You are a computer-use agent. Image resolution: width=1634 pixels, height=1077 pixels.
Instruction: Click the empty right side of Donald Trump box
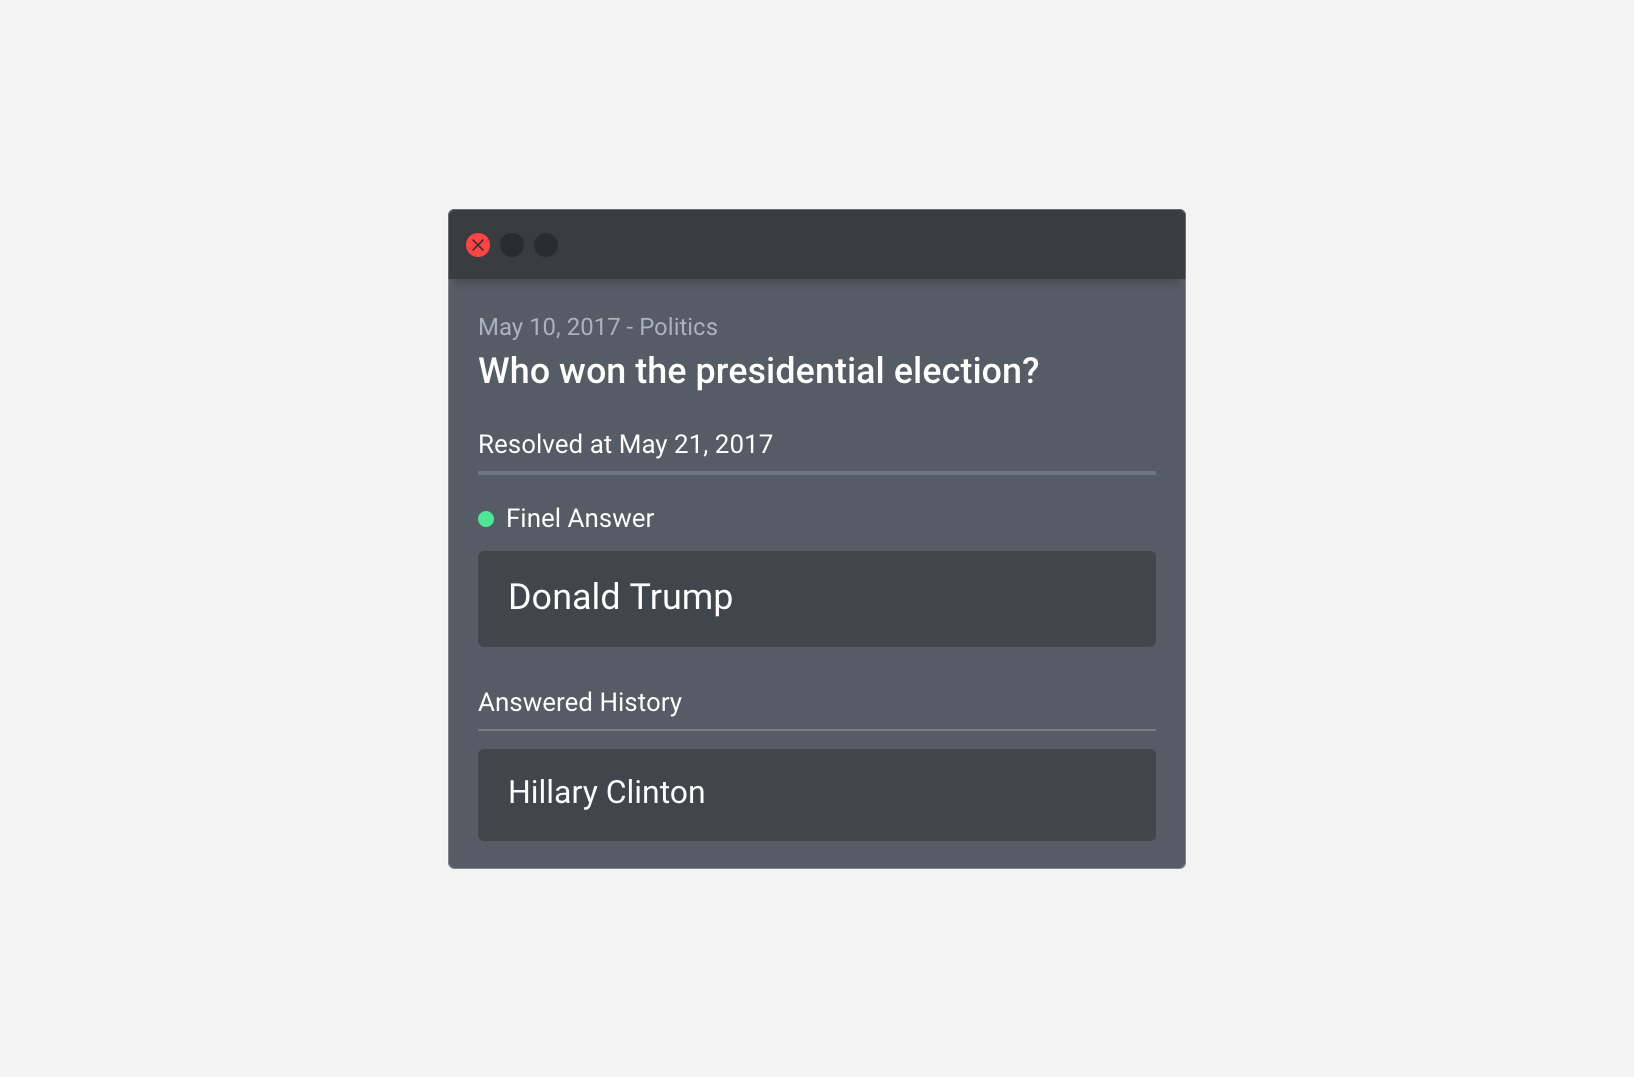tap(1000, 598)
